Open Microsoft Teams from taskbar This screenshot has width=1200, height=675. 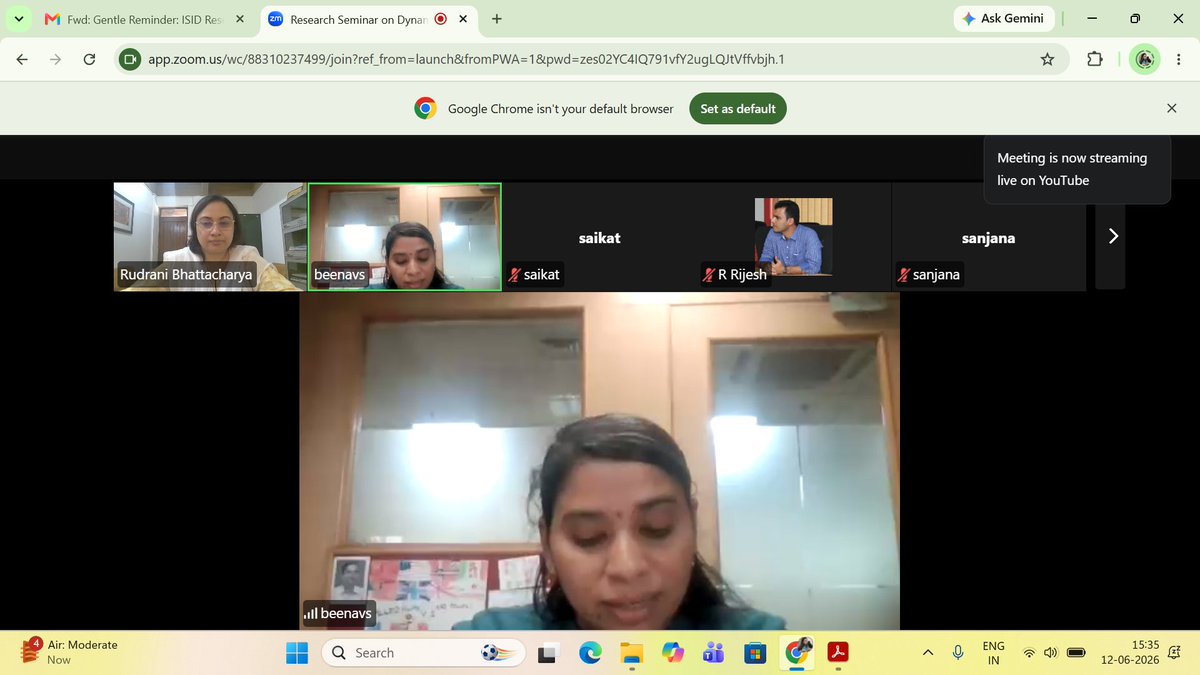click(x=713, y=653)
